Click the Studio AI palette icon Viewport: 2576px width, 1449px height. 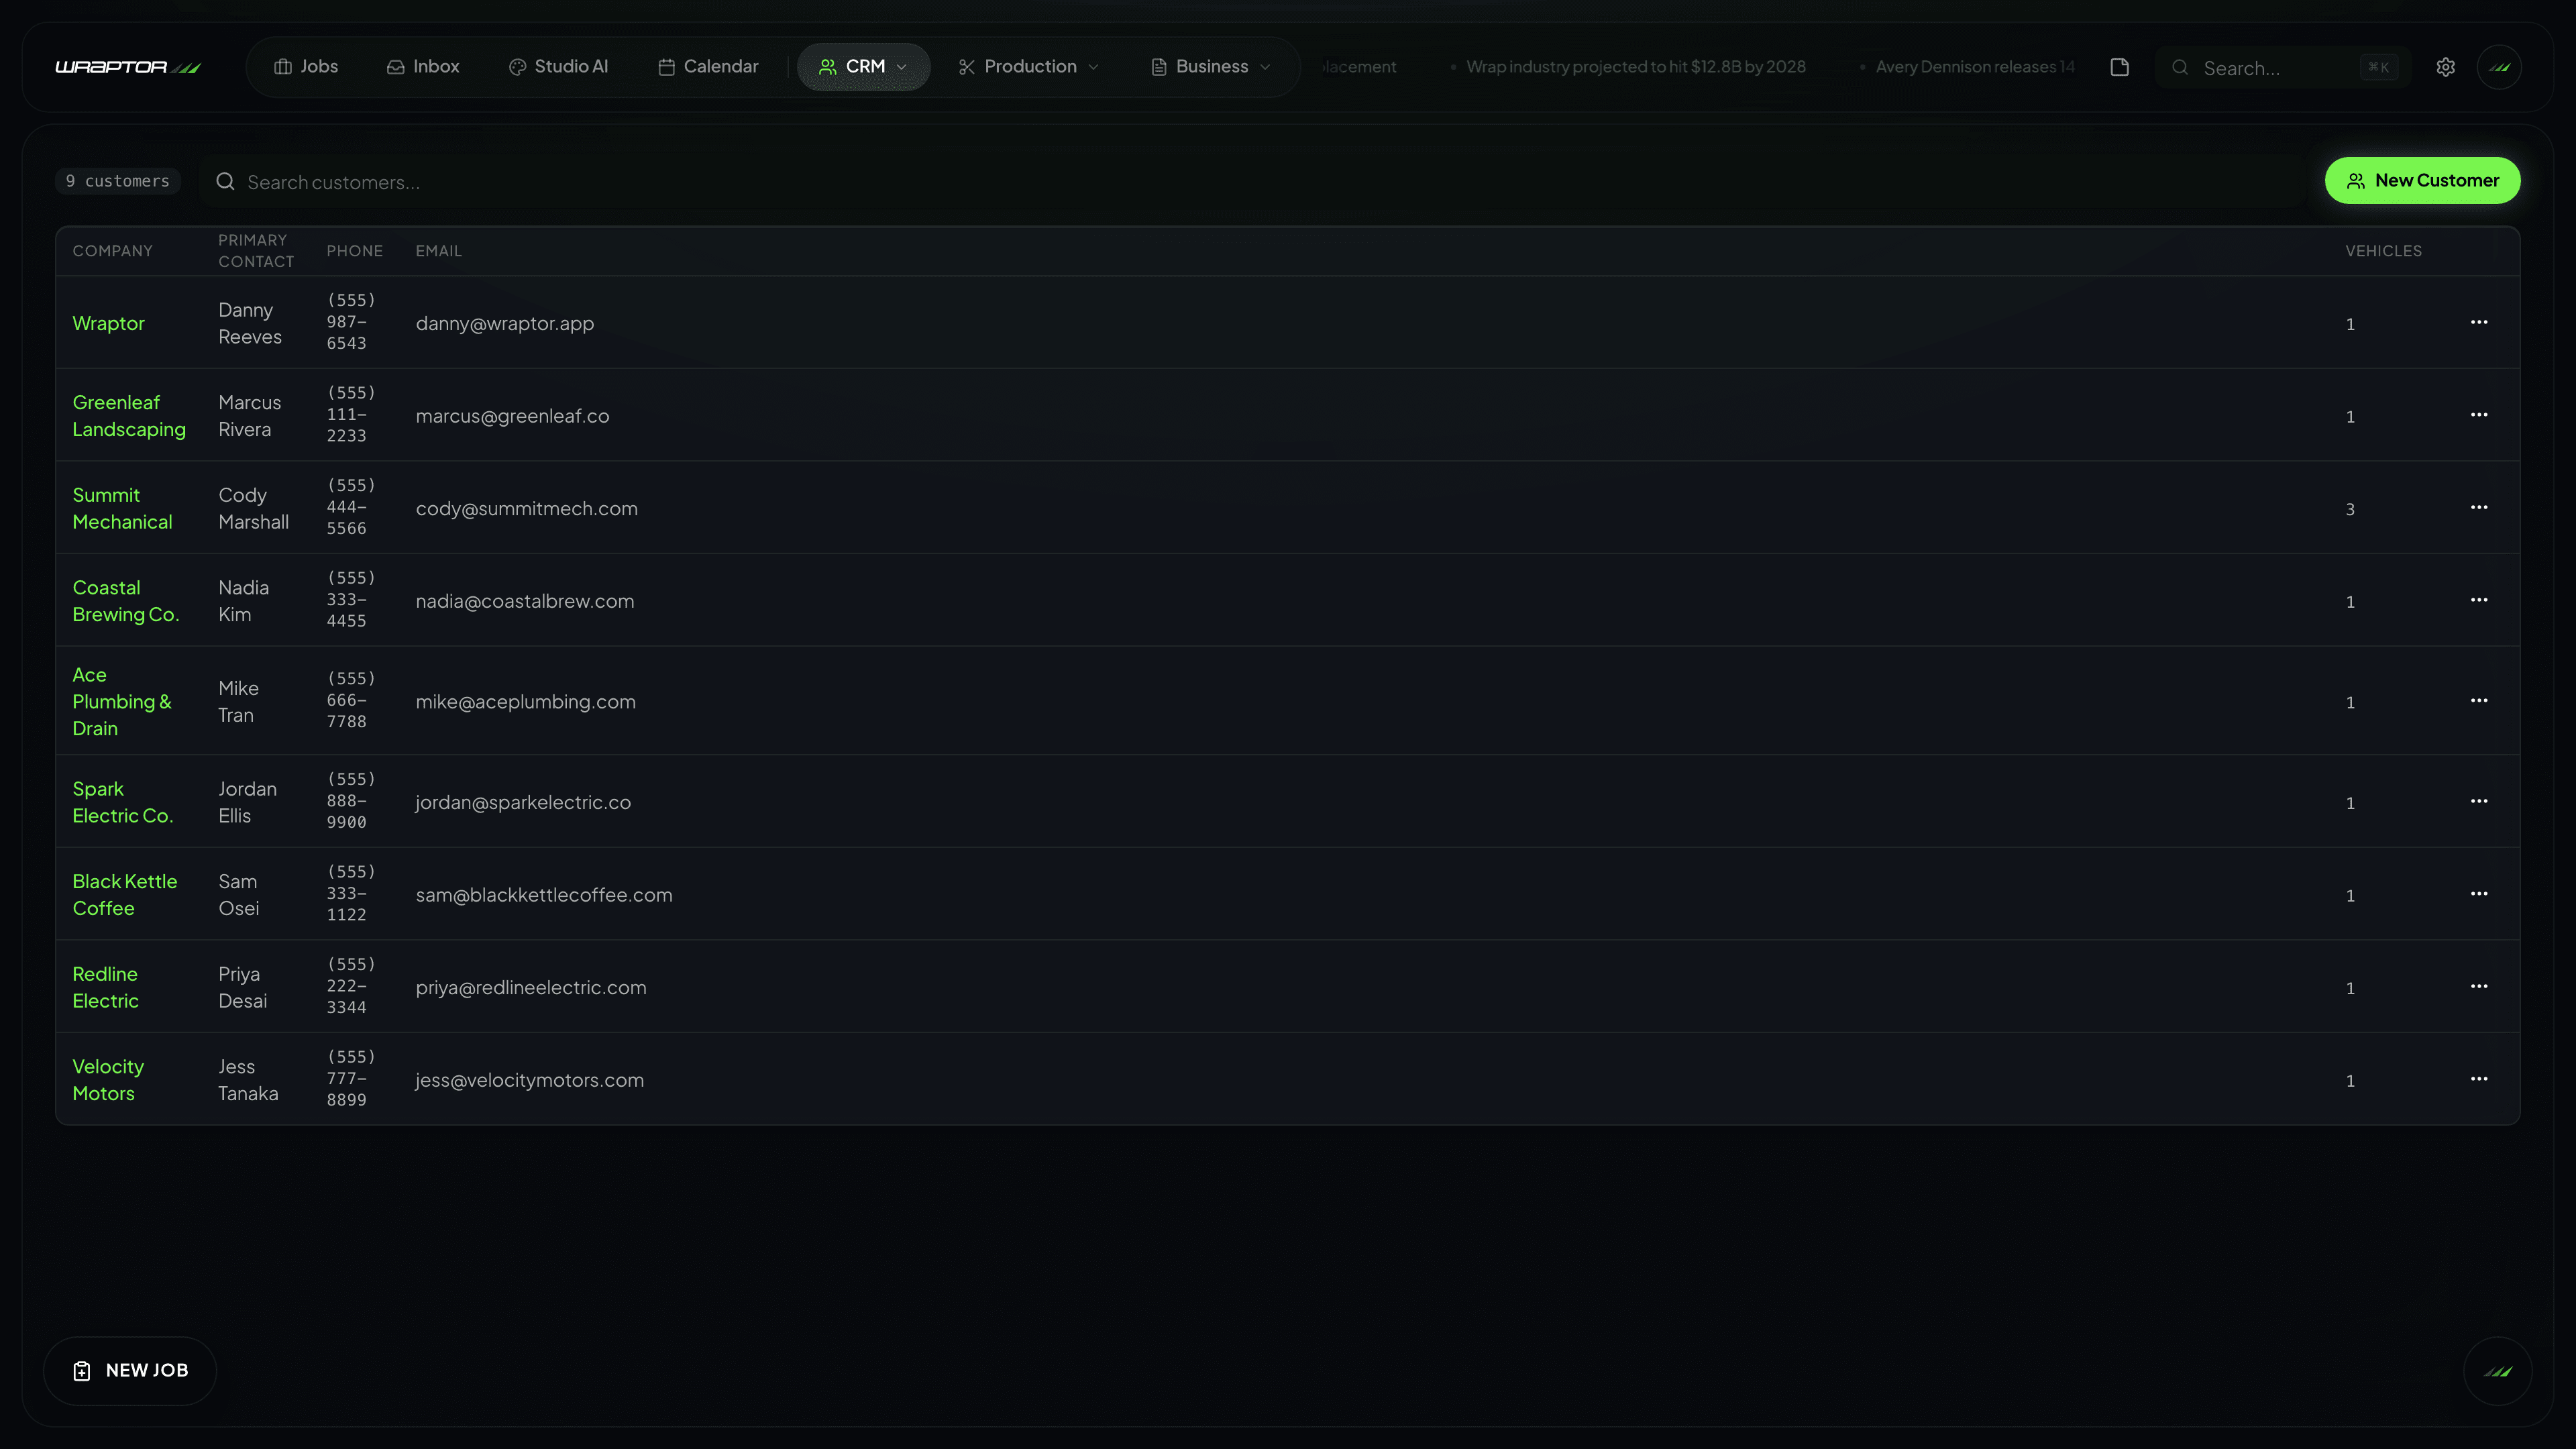coord(518,66)
